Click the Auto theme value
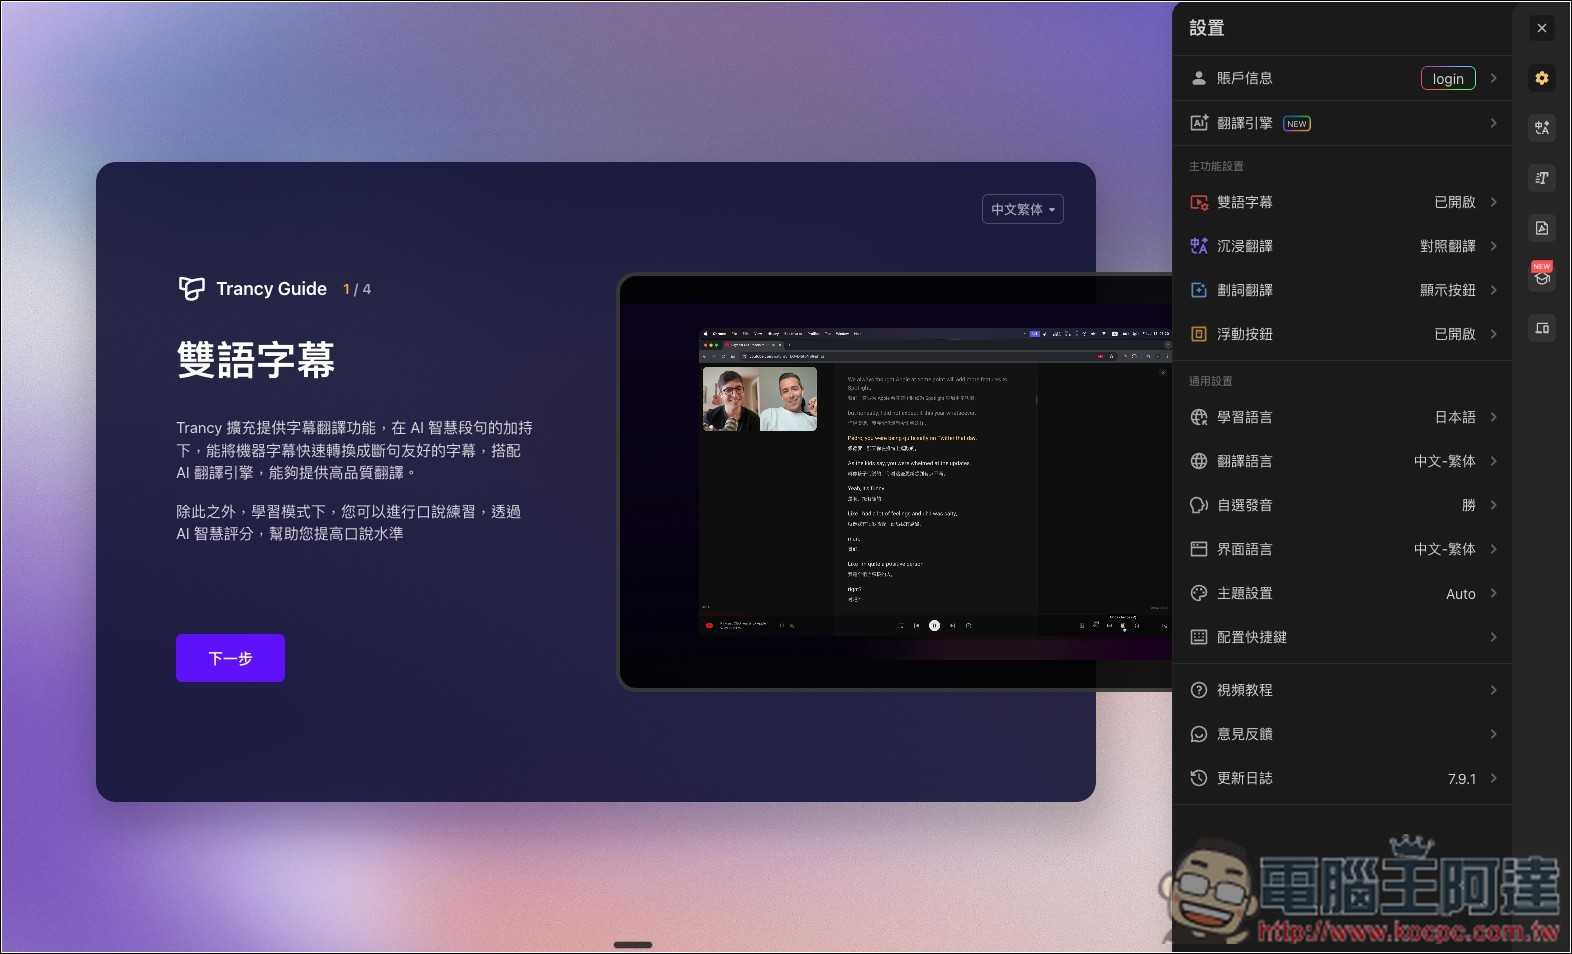This screenshot has height=954, width=1572. click(1461, 594)
